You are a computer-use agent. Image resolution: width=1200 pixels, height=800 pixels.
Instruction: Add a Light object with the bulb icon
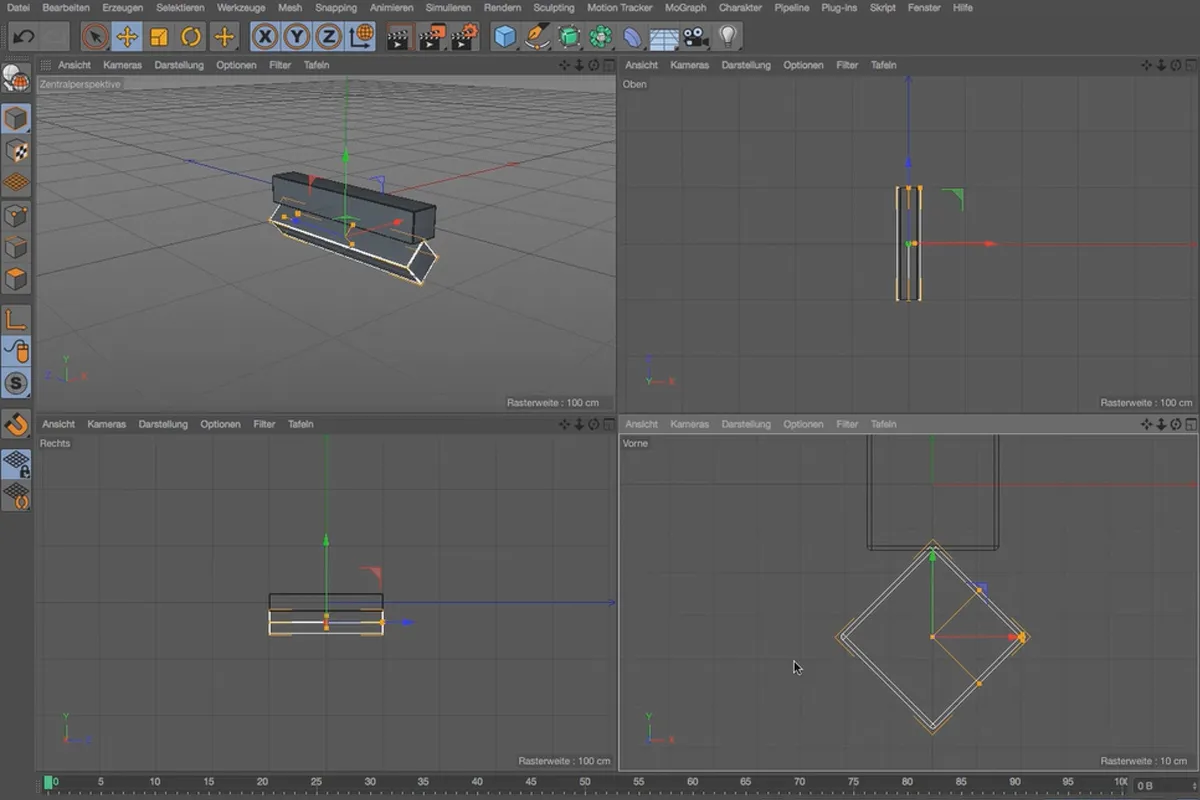[727, 37]
